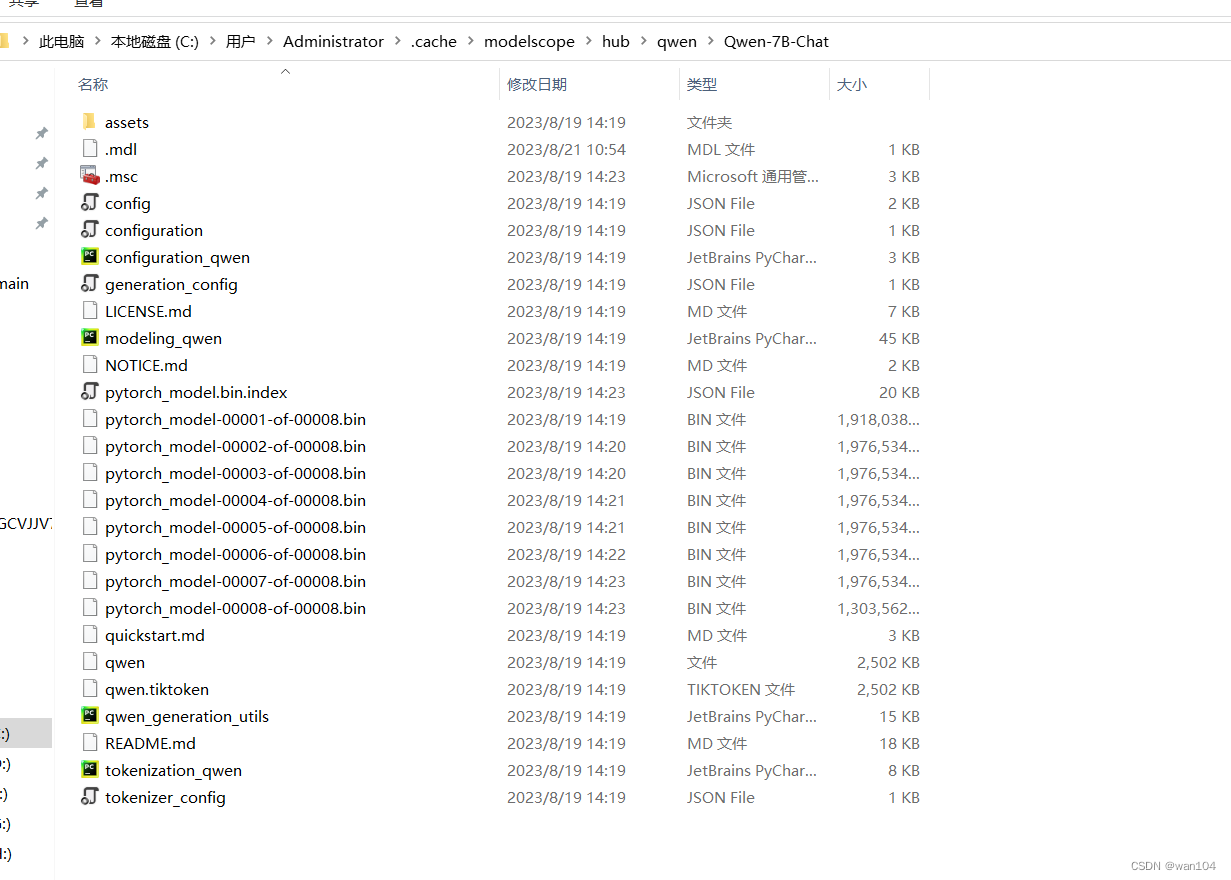The image size is (1231, 880).
Task: Click the generation_config JSON icon
Action: (x=89, y=284)
